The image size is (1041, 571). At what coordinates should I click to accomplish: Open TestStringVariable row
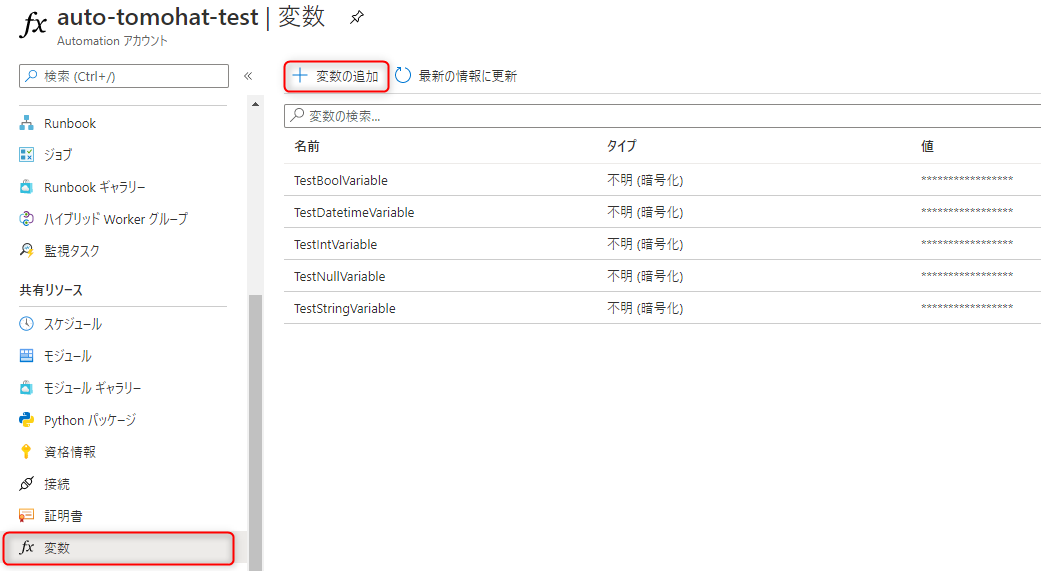(x=663, y=307)
